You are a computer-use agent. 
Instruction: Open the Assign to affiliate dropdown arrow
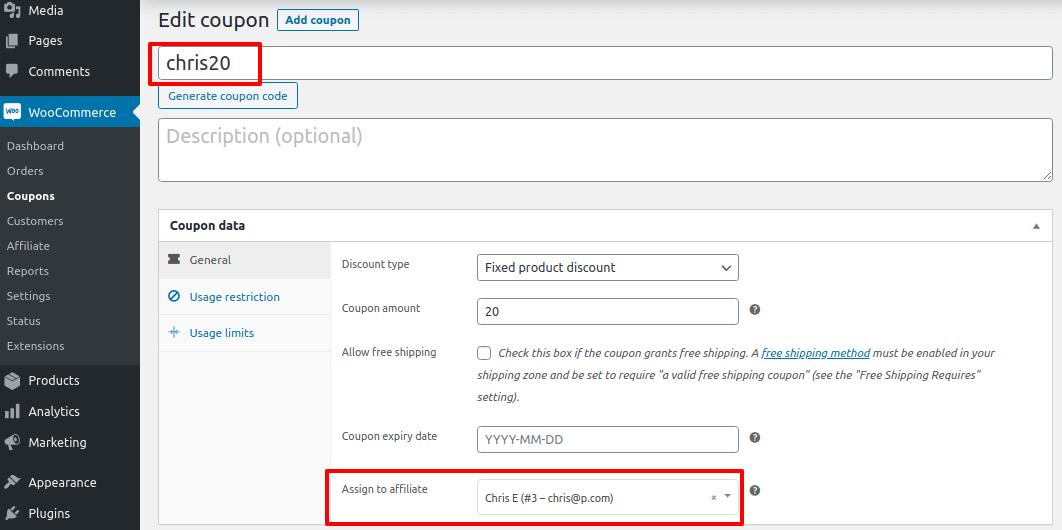(x=728, y=496)
